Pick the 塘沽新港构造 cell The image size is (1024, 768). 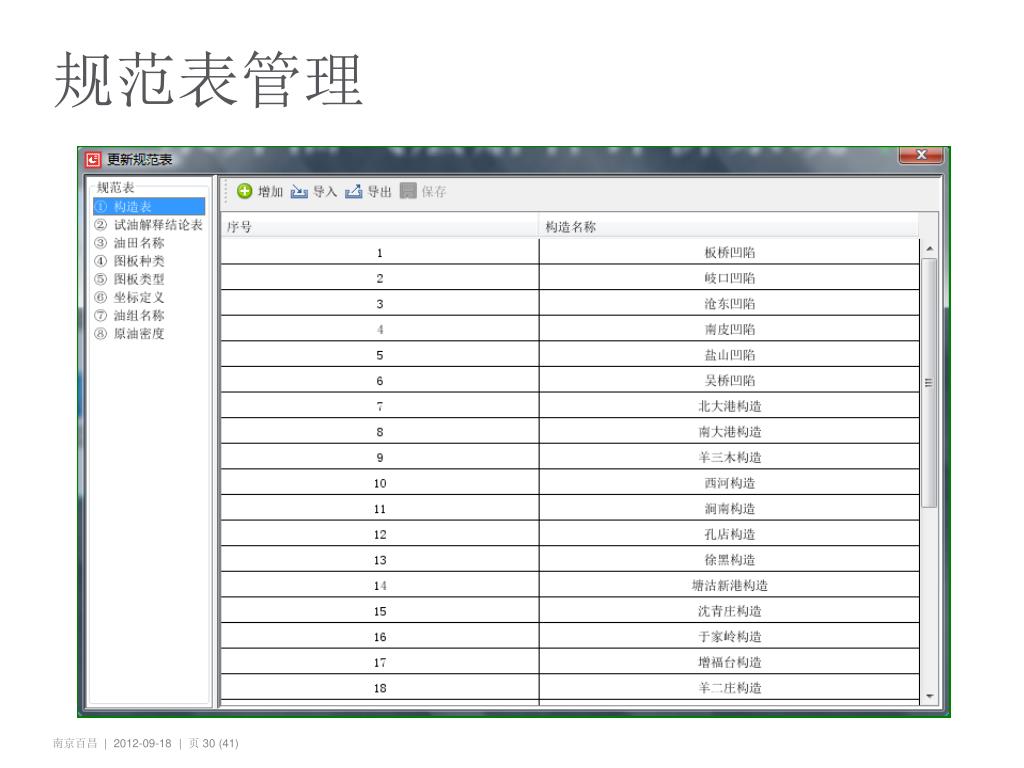[x=729, y=585]
